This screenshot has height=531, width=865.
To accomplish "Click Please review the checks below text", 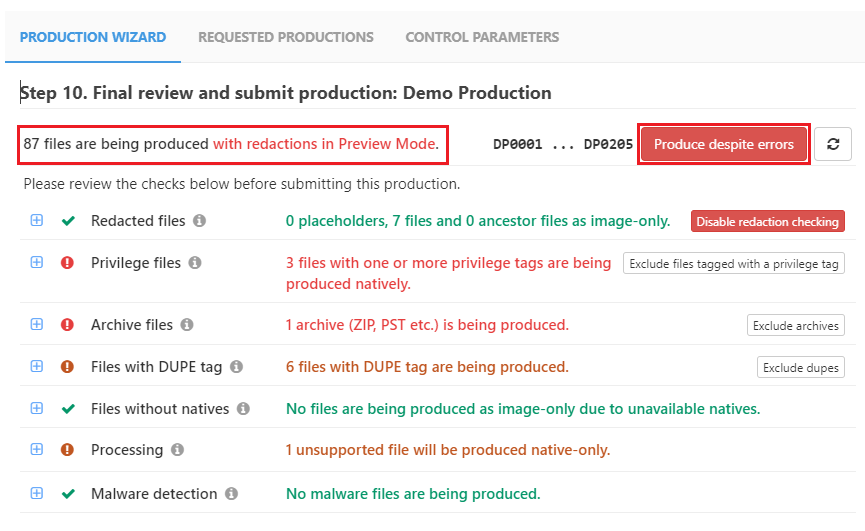I will tap(242, 184).
